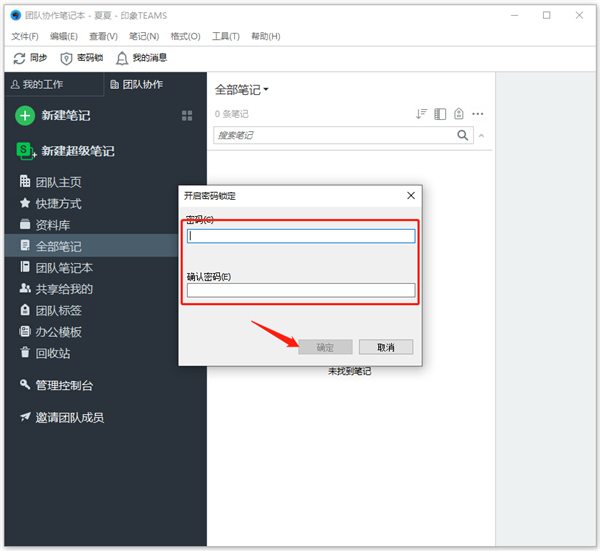Viewport: 600px width, 551px height.
Task: Open the View (查看) menu
Action: coord(103,36)
